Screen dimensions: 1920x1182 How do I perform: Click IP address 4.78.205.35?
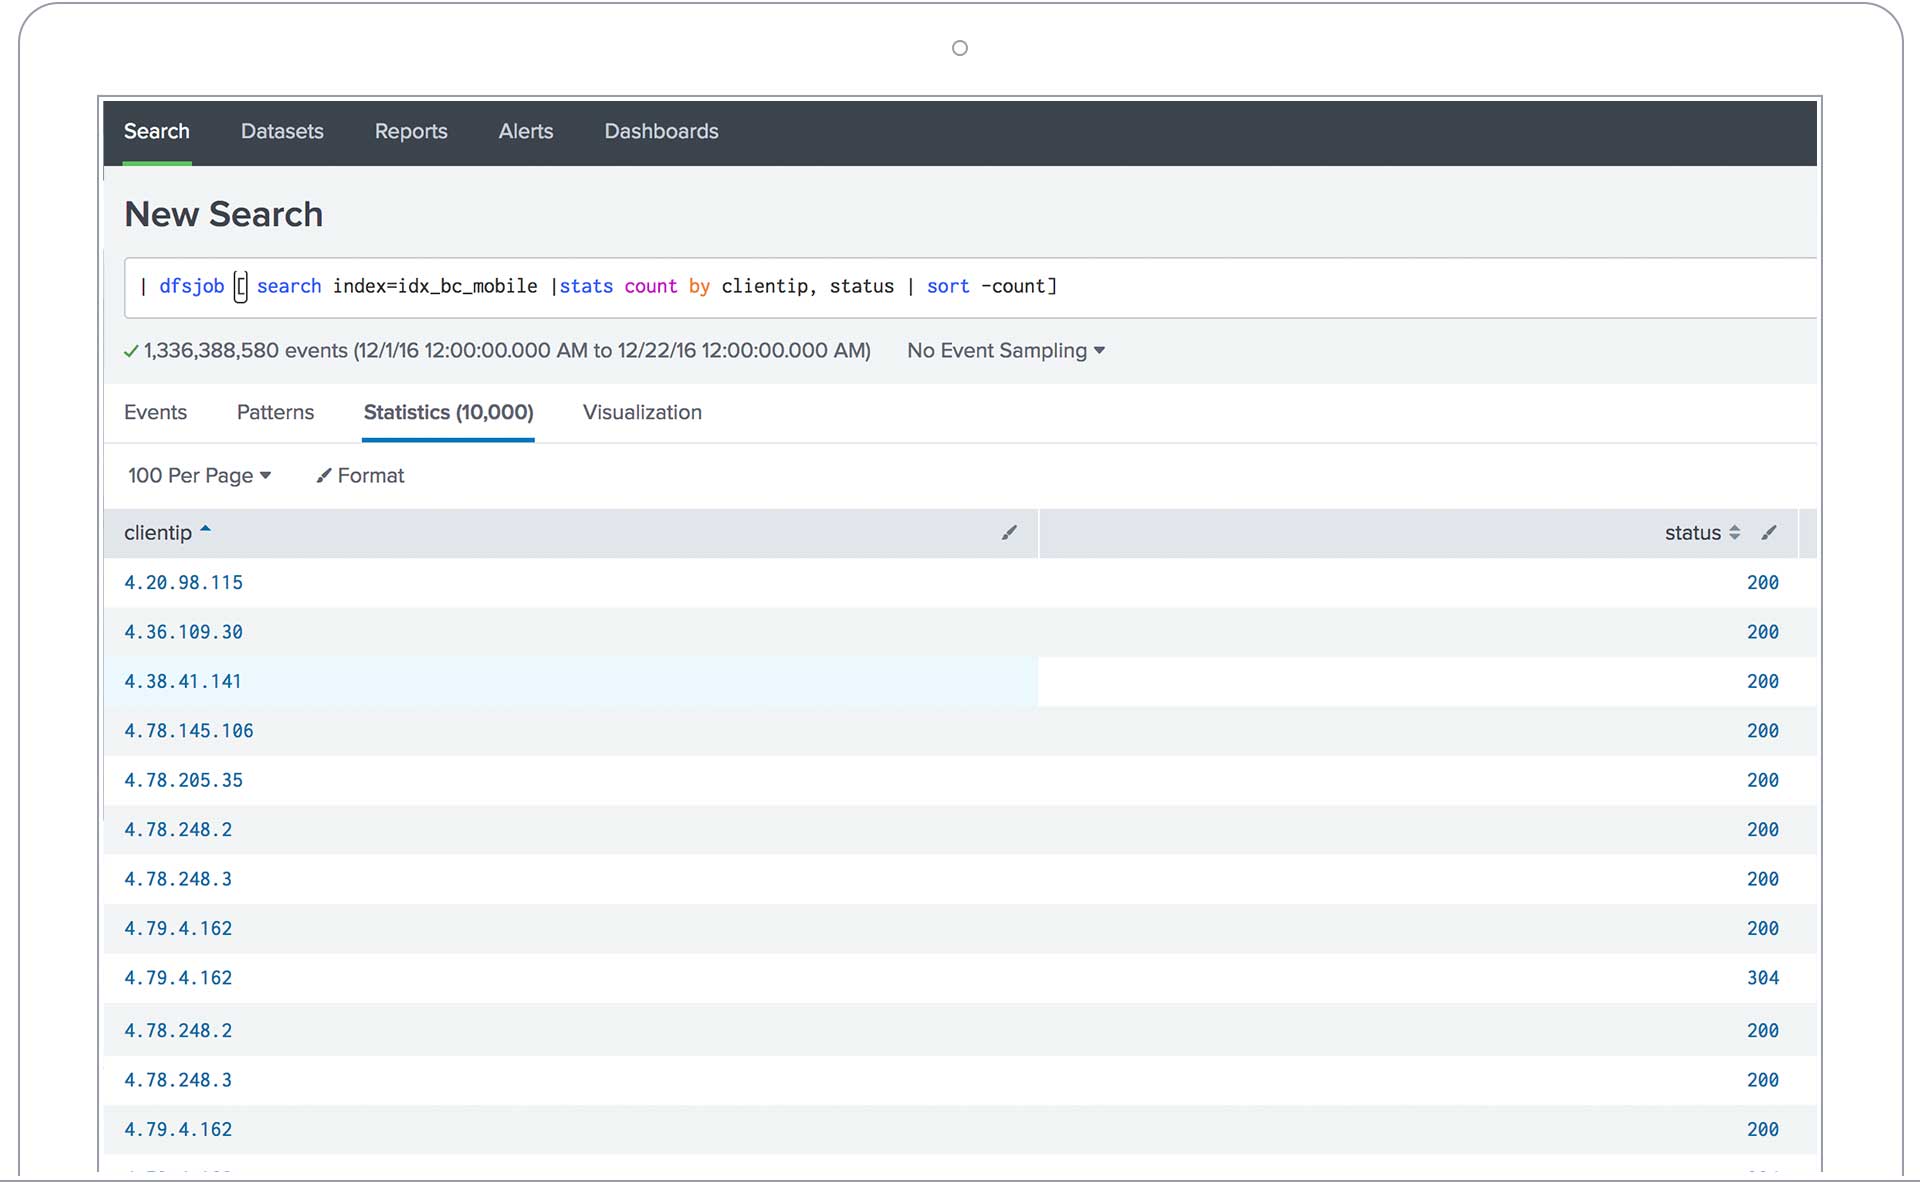pos(183,780)
